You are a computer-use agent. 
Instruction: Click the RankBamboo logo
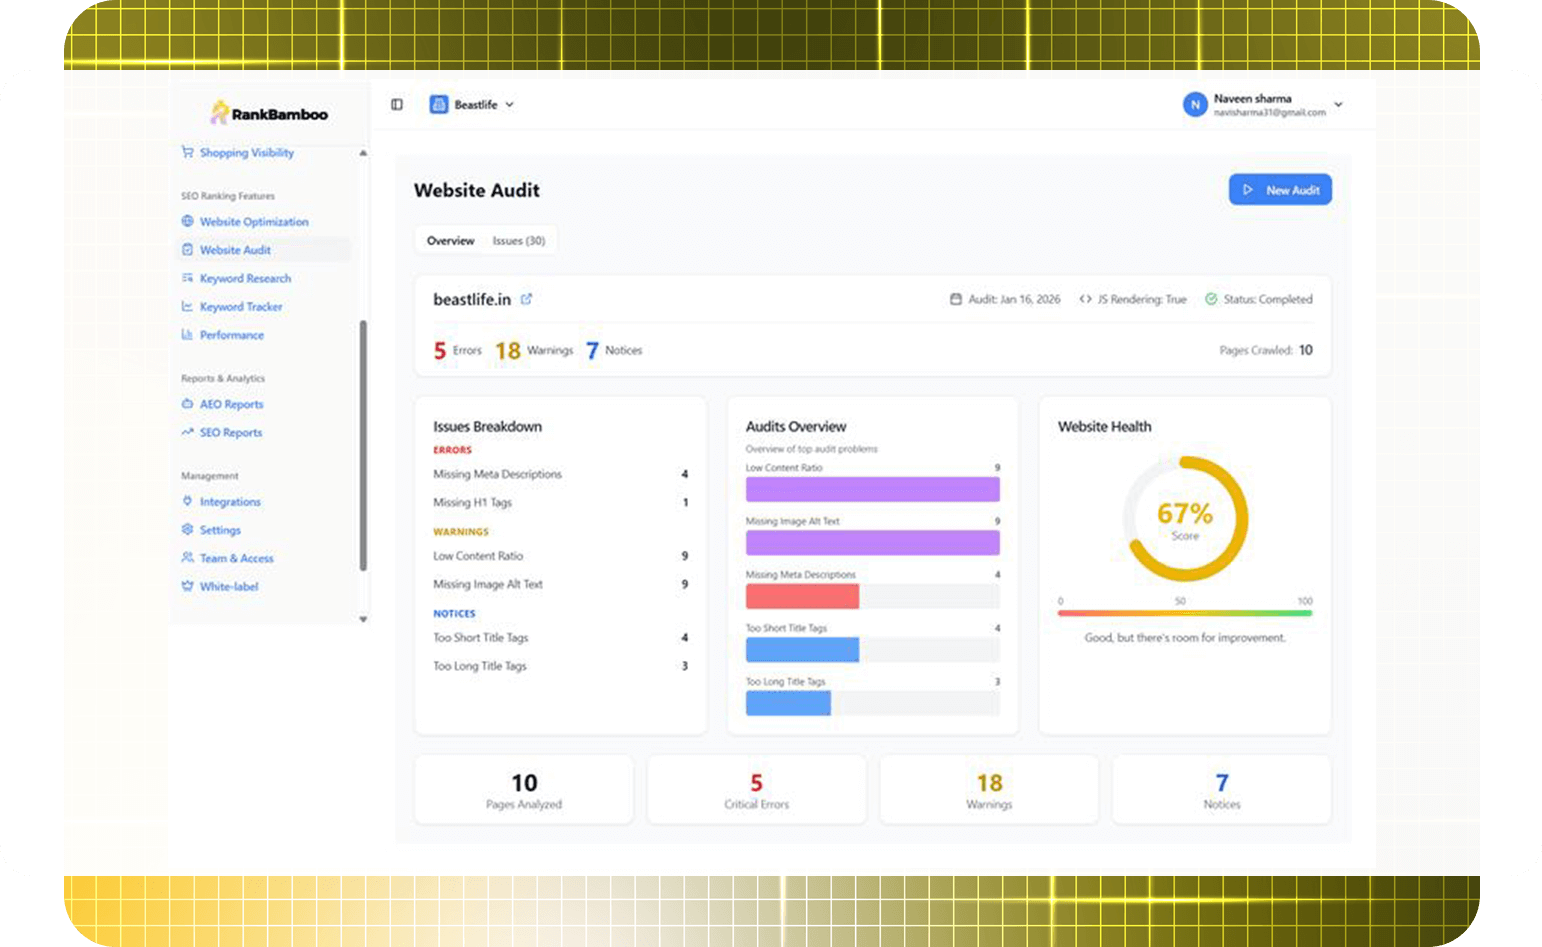[269, 113]
